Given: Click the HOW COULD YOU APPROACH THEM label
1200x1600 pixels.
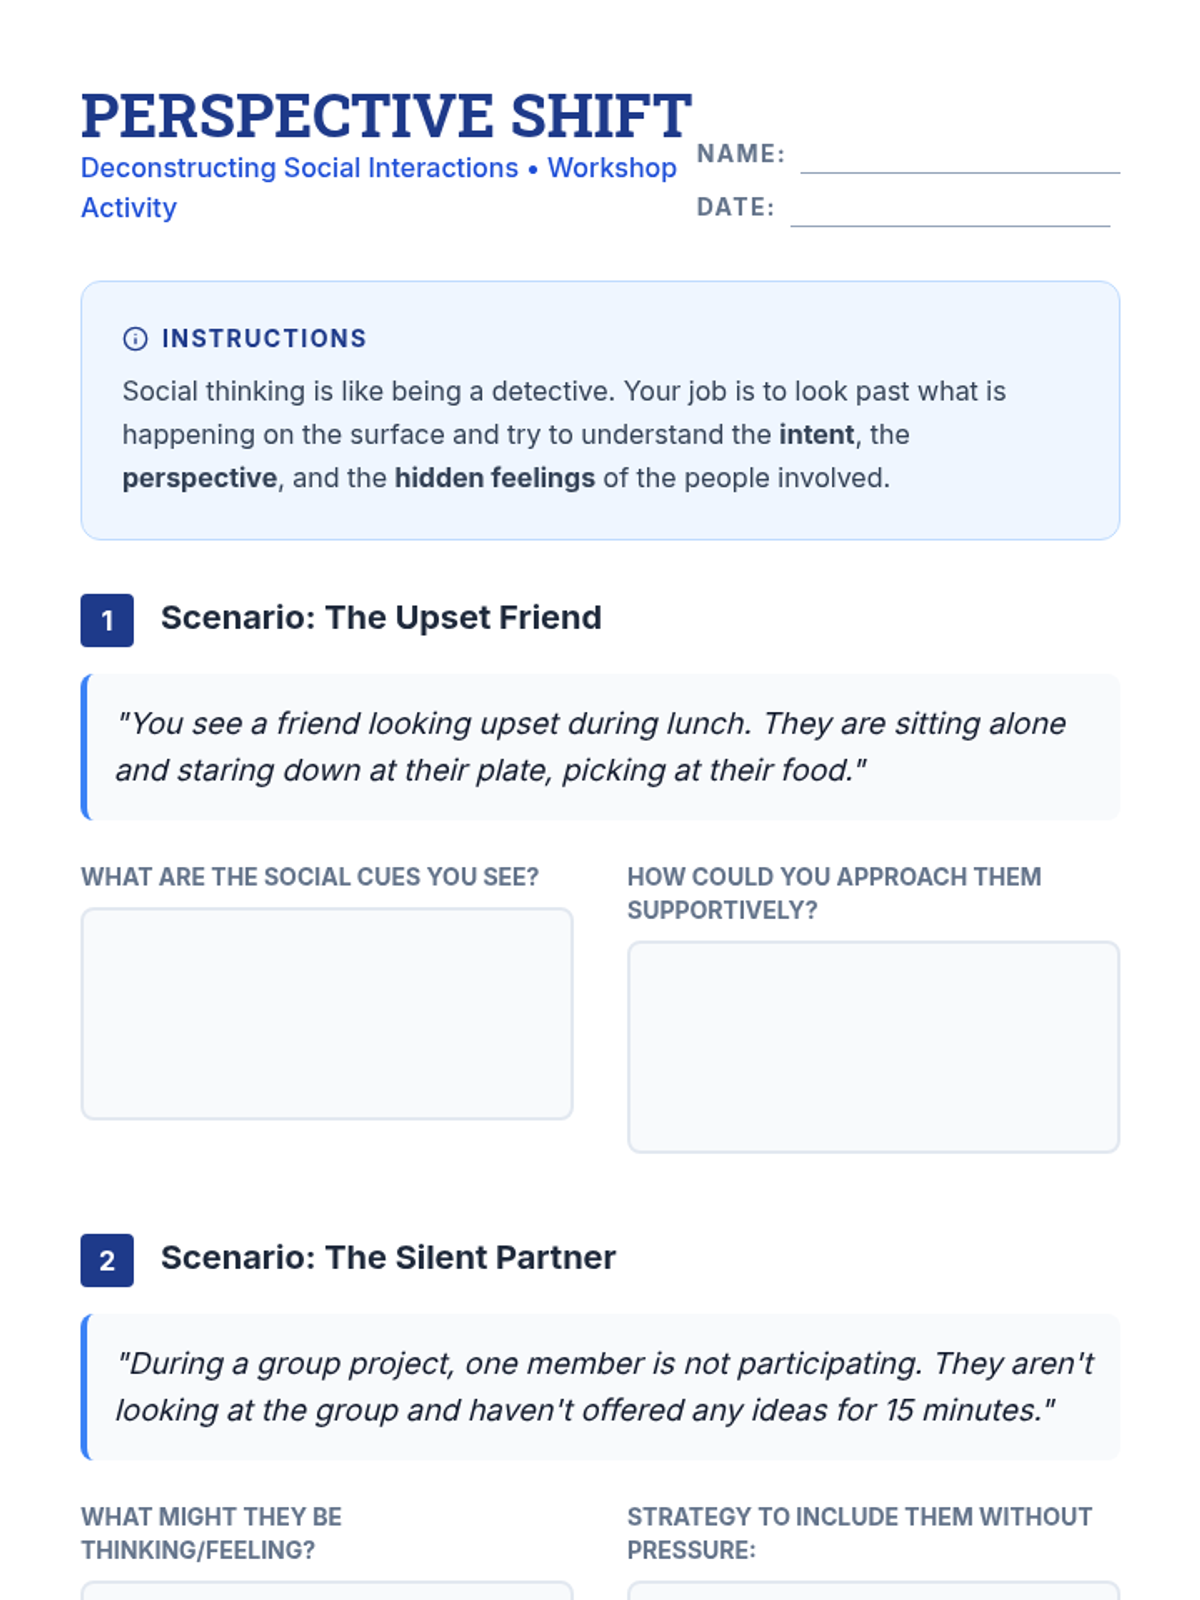Looking at the screenshot, I should click(834, 893).
